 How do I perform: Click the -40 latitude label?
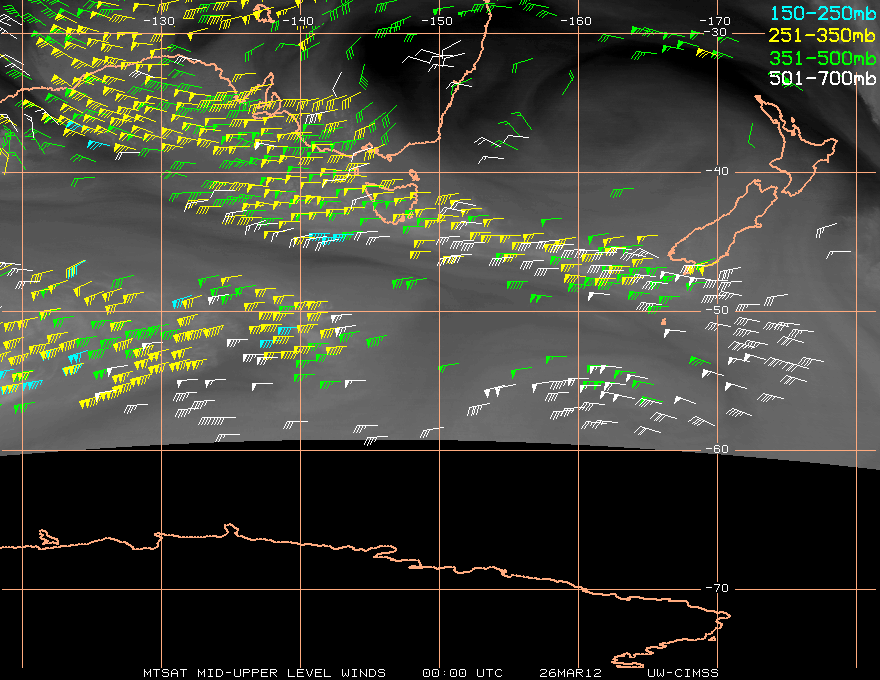(x=716, y=171)
